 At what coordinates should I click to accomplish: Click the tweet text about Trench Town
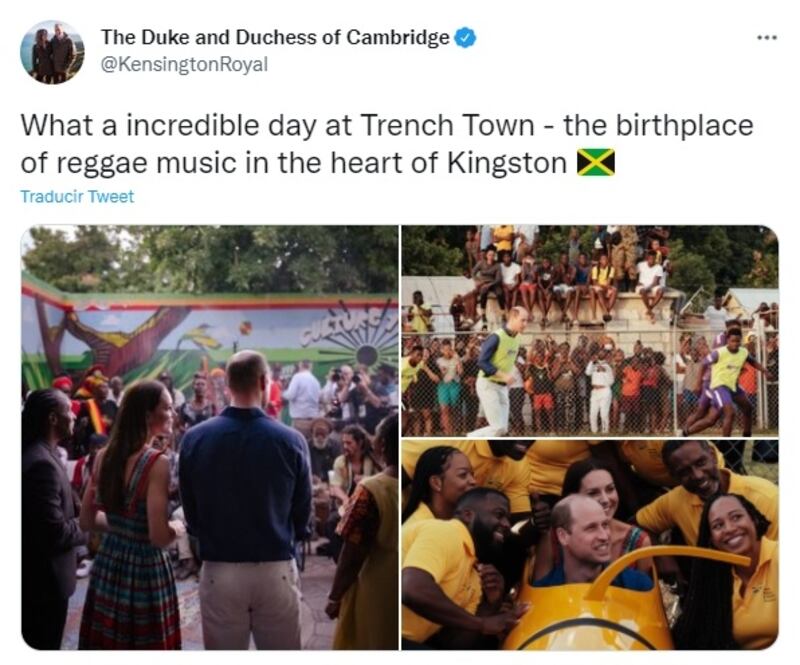point(387,144)
